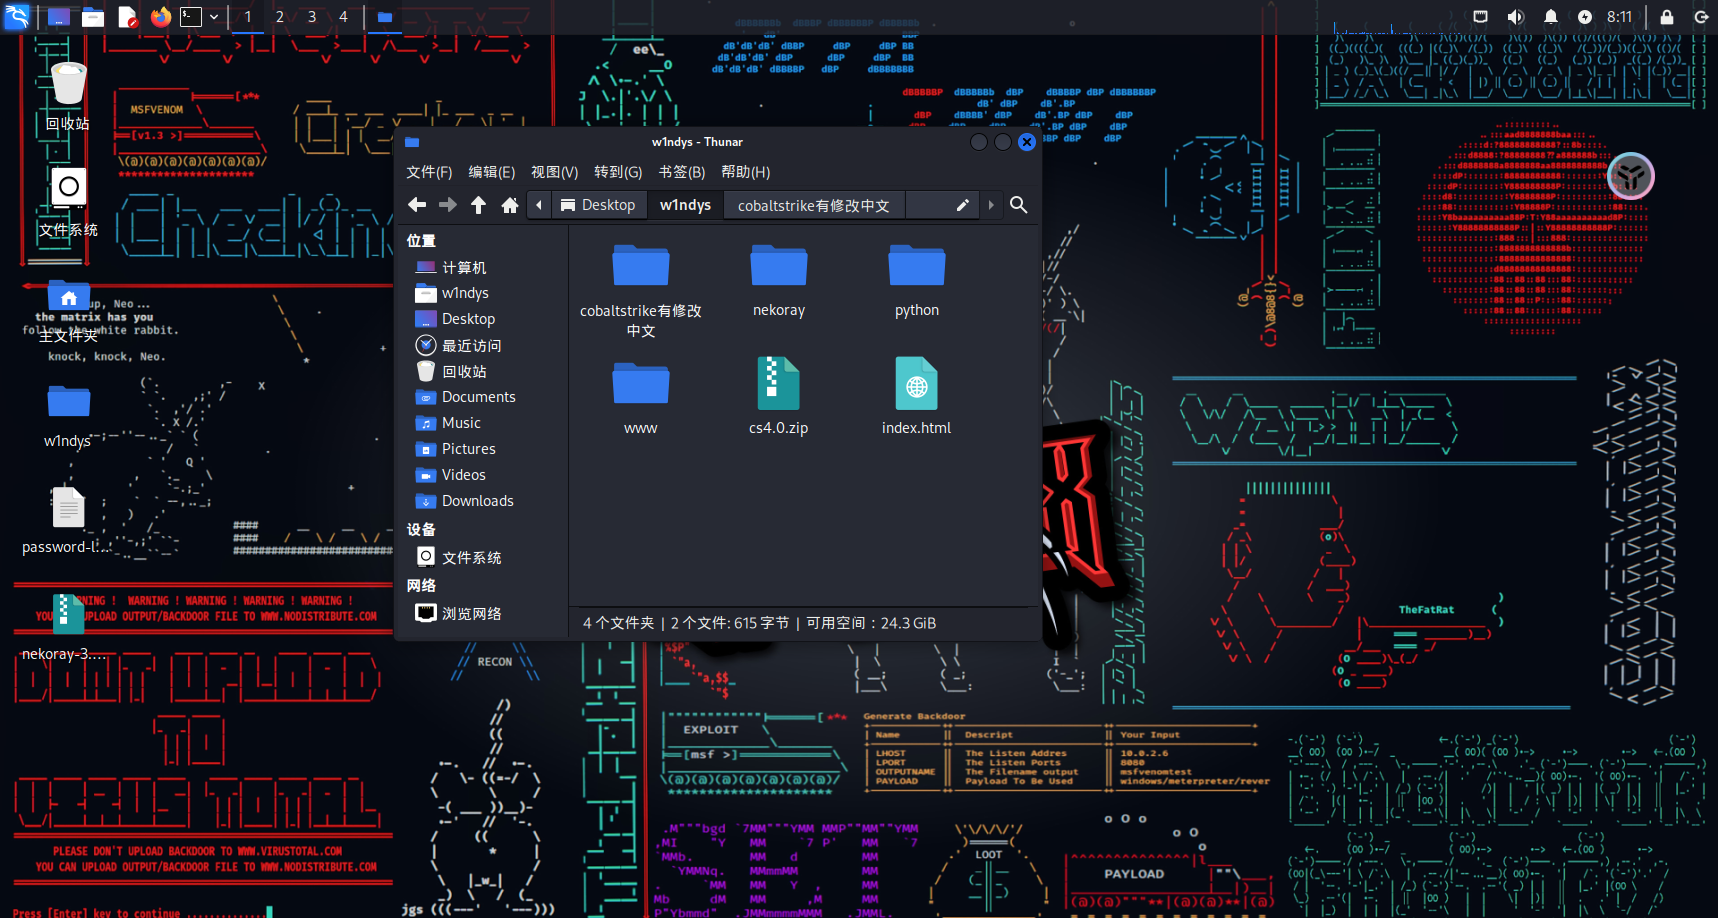Switch to workspace 3
This screenshot has height=918, width=1718.
tap(312, 17)
